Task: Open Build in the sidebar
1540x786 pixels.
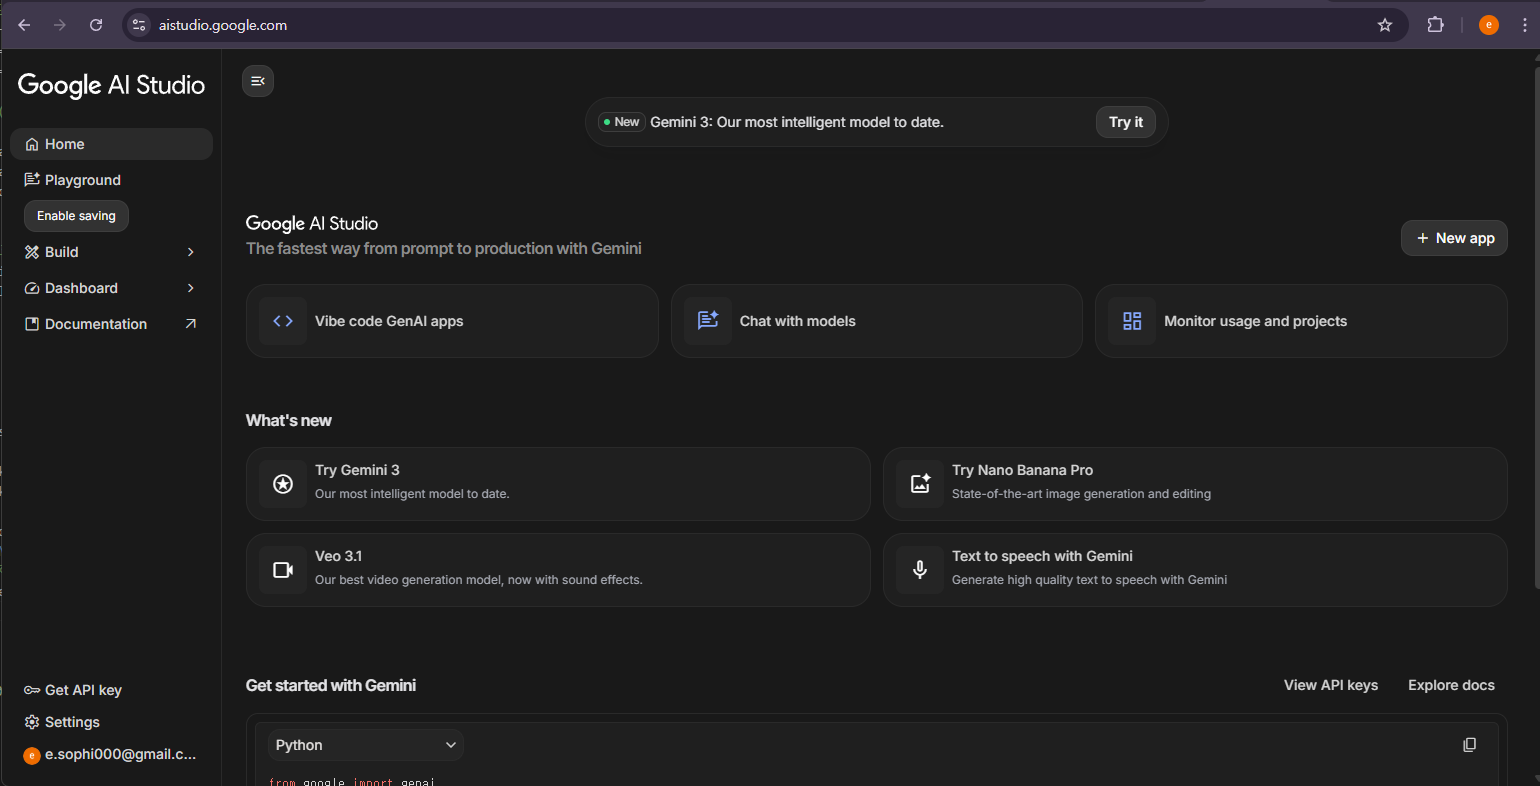Action: (x=111, y=252)
